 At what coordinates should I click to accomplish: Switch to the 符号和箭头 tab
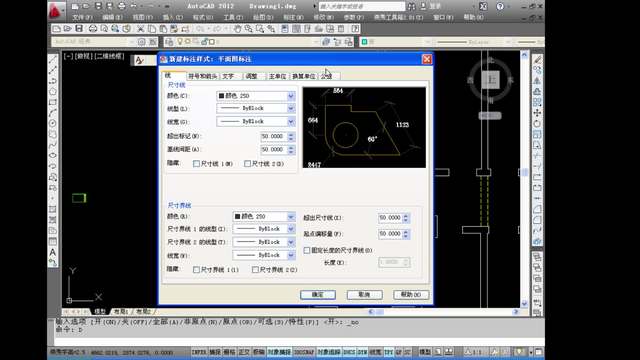tap(202, 76)
